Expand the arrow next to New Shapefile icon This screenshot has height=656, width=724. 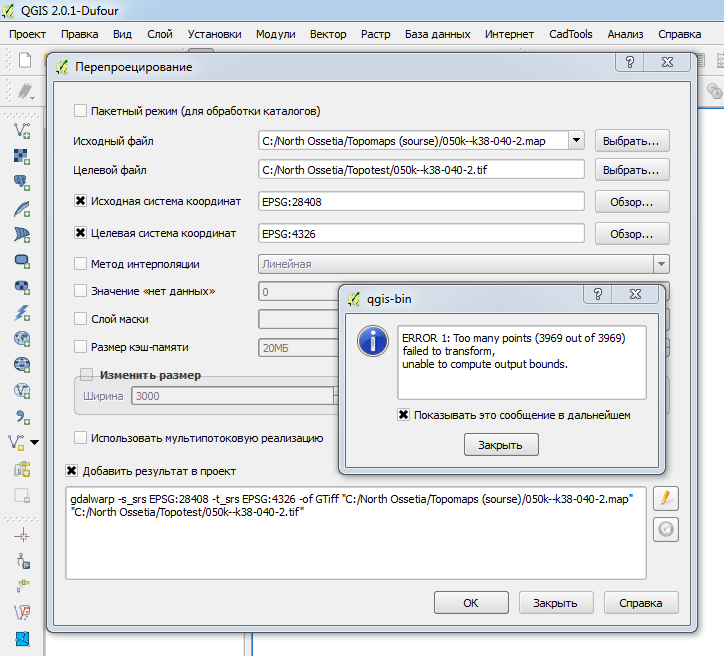35,443
